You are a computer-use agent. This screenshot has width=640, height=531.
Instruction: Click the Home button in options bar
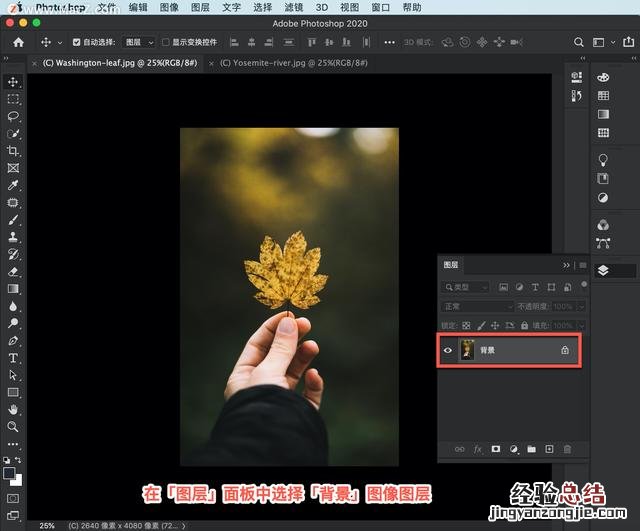coord(17,43)
